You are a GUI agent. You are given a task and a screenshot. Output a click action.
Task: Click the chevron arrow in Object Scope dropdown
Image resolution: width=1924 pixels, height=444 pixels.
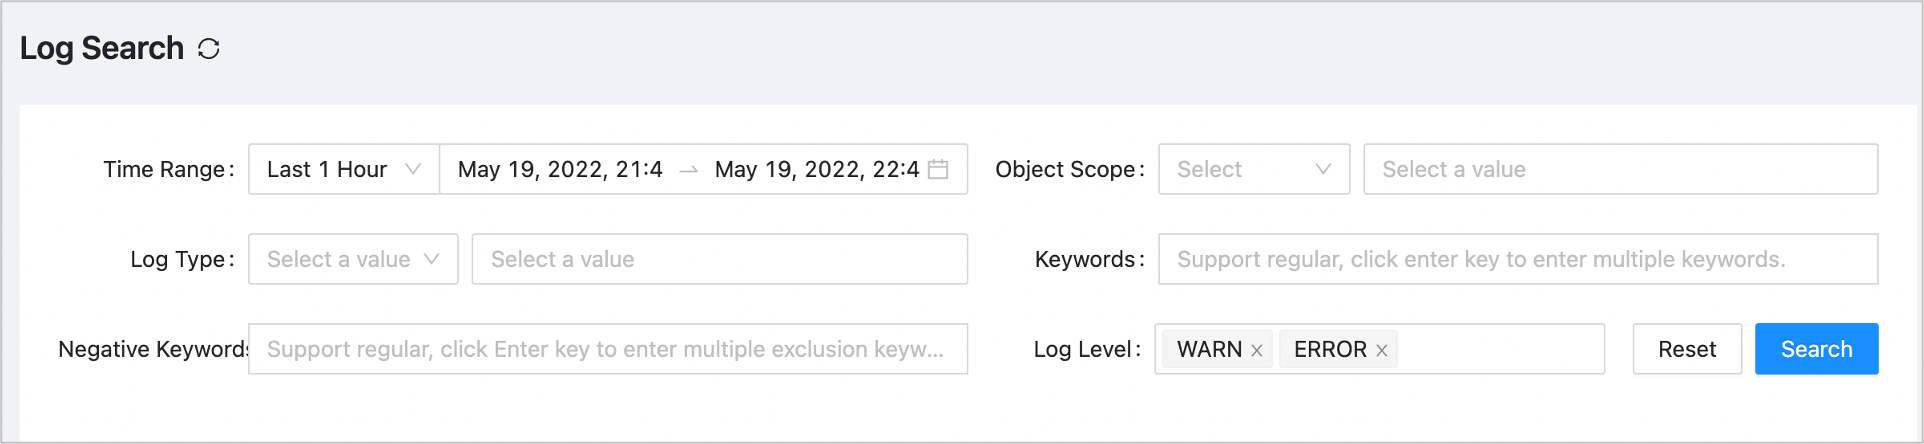[x=1323, y=169]
